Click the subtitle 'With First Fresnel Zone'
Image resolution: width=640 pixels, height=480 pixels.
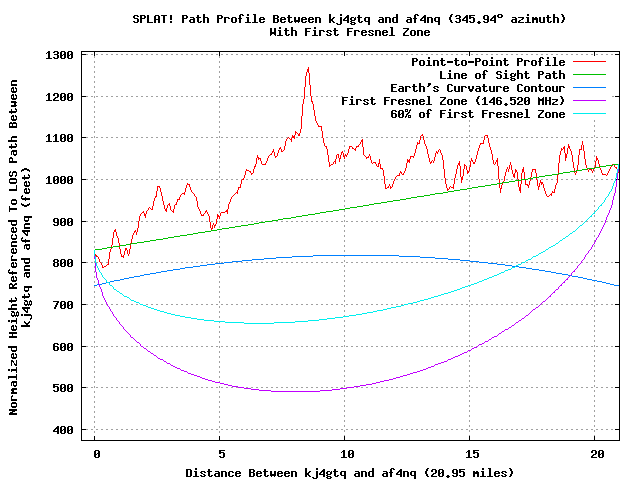pos(350,32)
